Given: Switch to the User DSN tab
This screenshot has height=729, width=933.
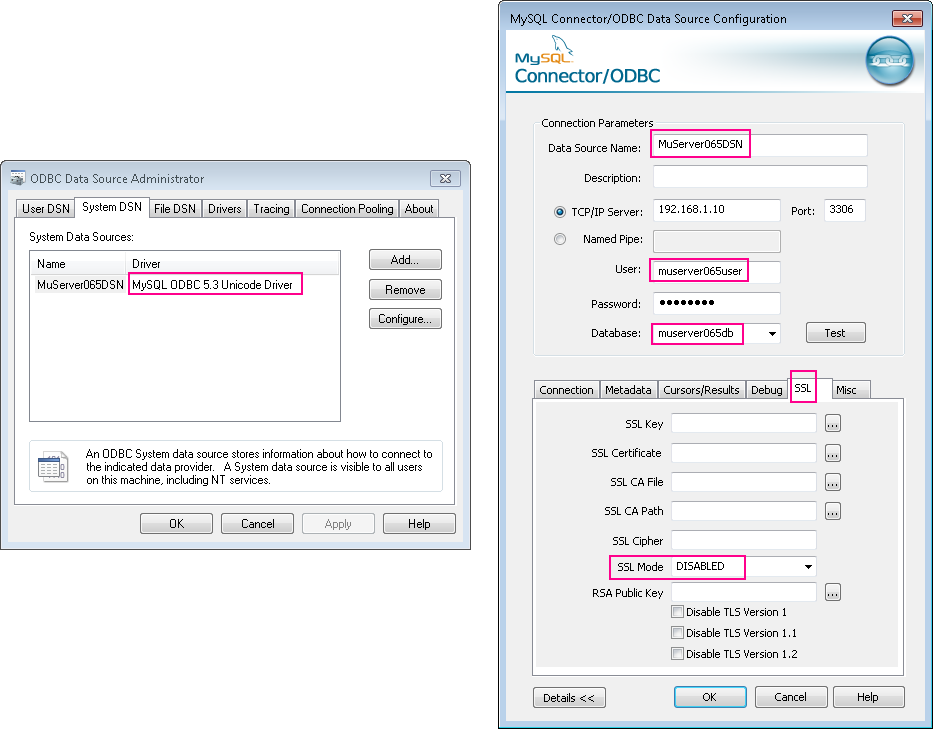Looking at the screenshot, I should pos(46,209).
